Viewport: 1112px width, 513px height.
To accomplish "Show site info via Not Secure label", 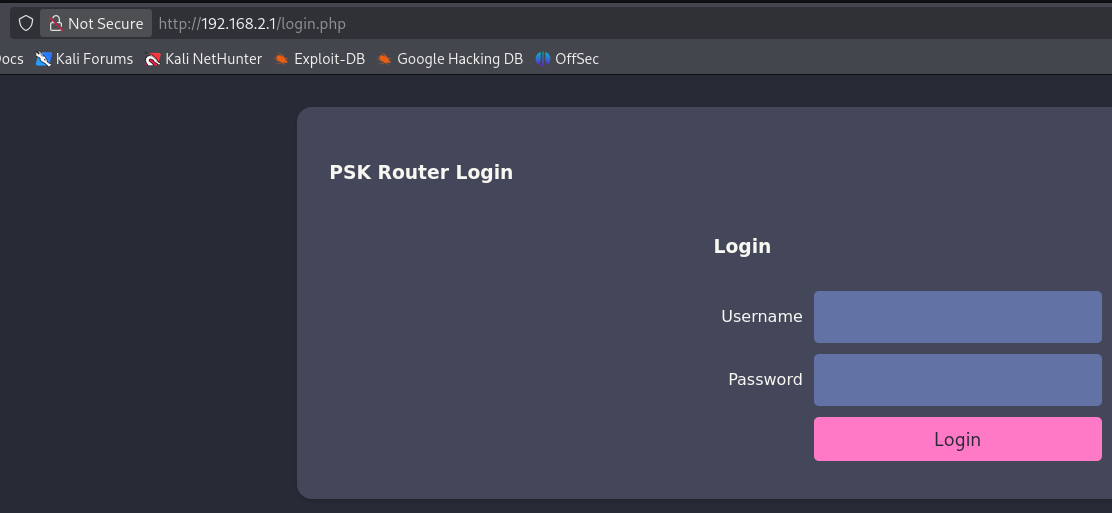I will pyautogui.click(x=106, y=23).
